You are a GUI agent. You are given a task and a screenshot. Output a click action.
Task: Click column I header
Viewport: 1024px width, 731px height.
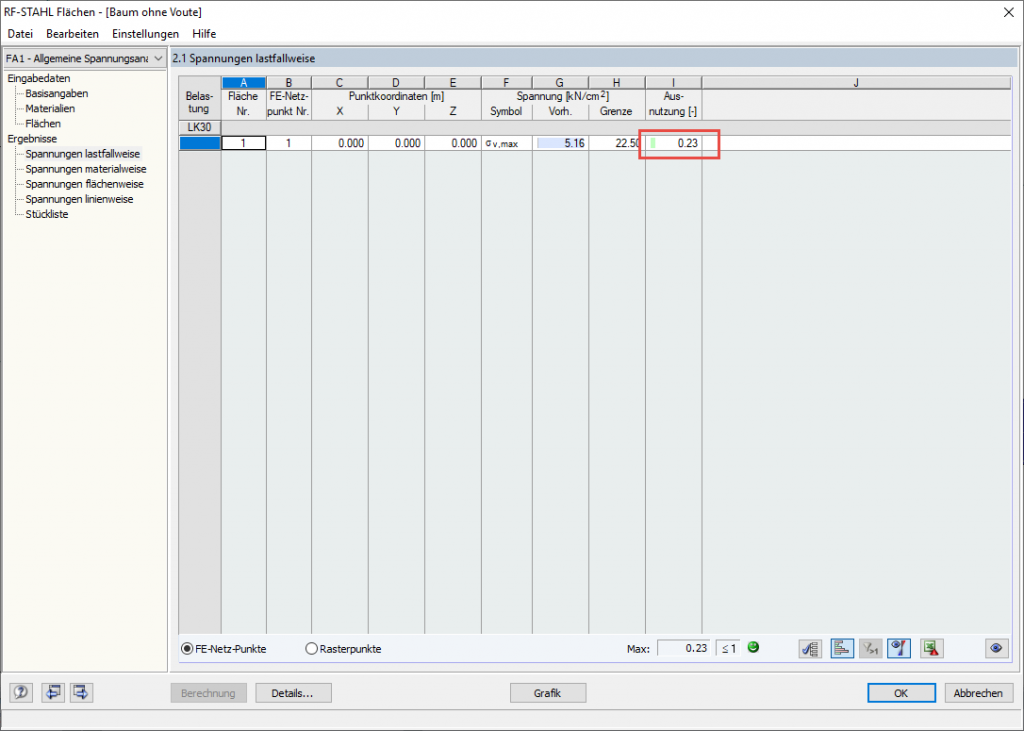tap(673, 83)
